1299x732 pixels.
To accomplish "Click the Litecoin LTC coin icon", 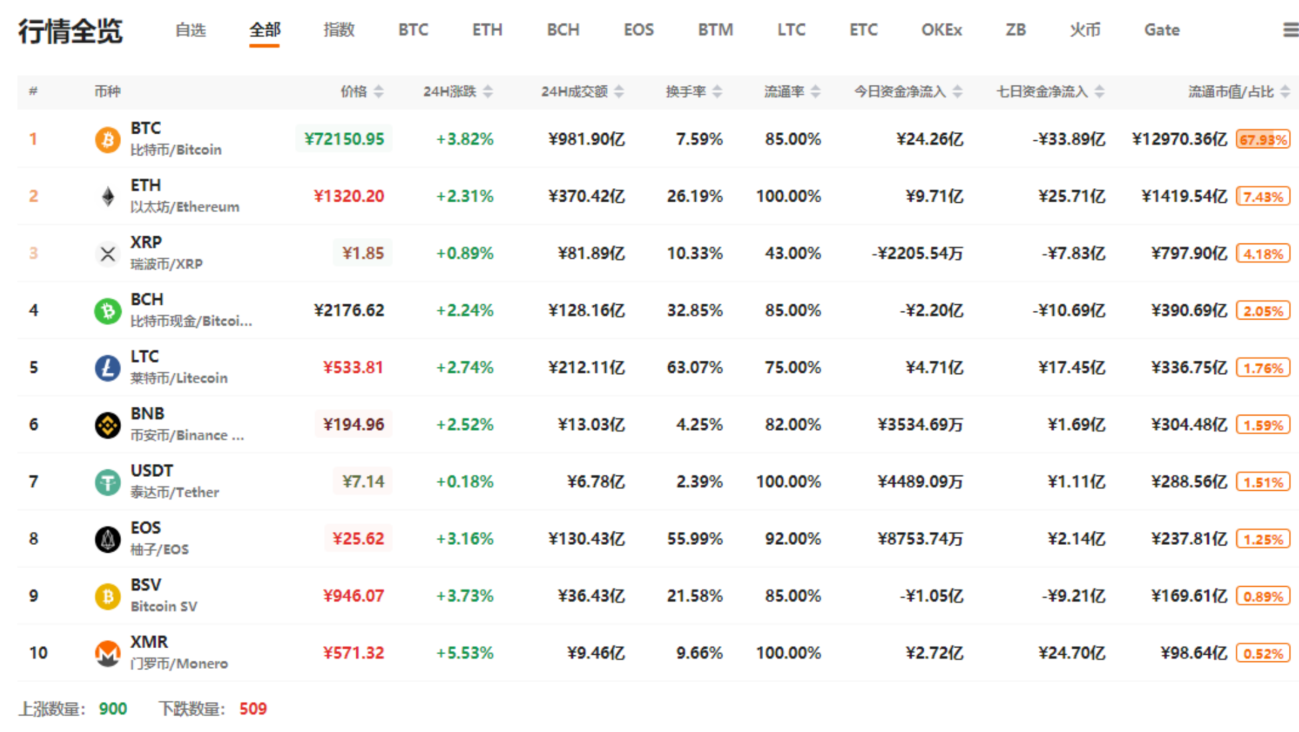I will (107, 368).
